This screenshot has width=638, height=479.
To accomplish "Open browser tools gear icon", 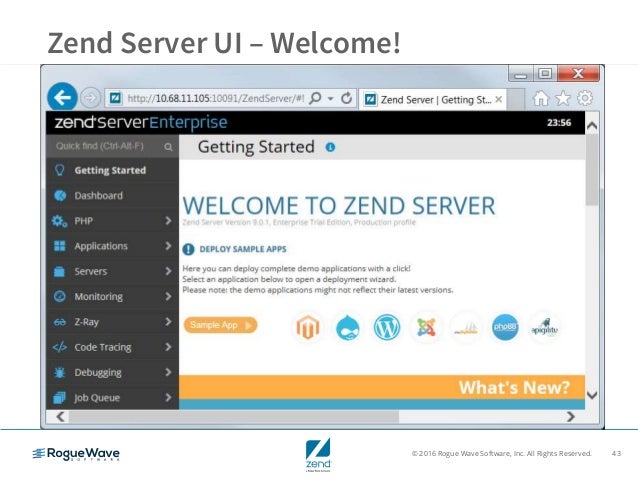I will 585,98.
